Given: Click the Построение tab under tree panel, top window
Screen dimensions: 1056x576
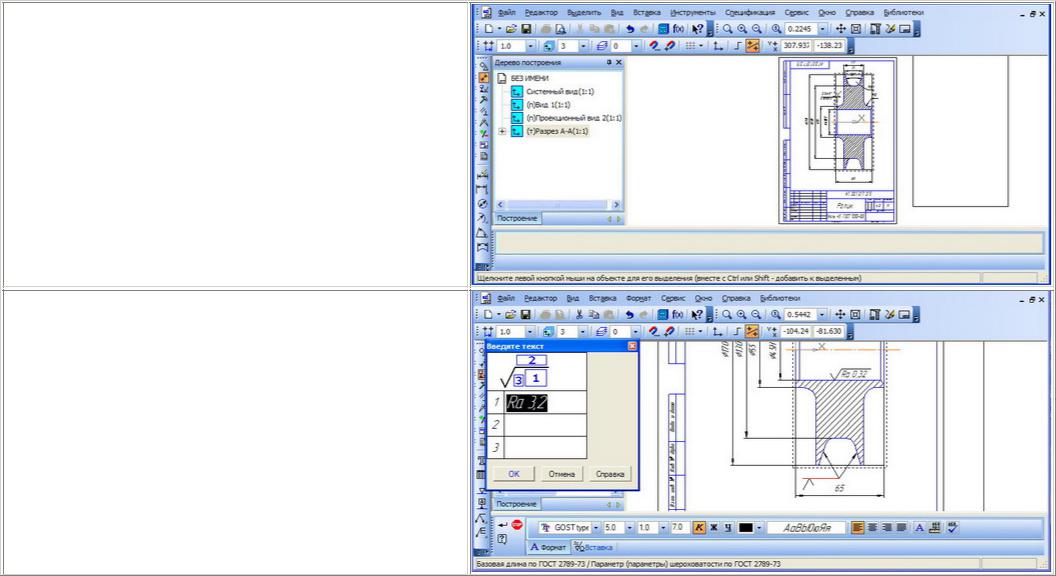Looking at the screenshot, I should click(517, 218).
